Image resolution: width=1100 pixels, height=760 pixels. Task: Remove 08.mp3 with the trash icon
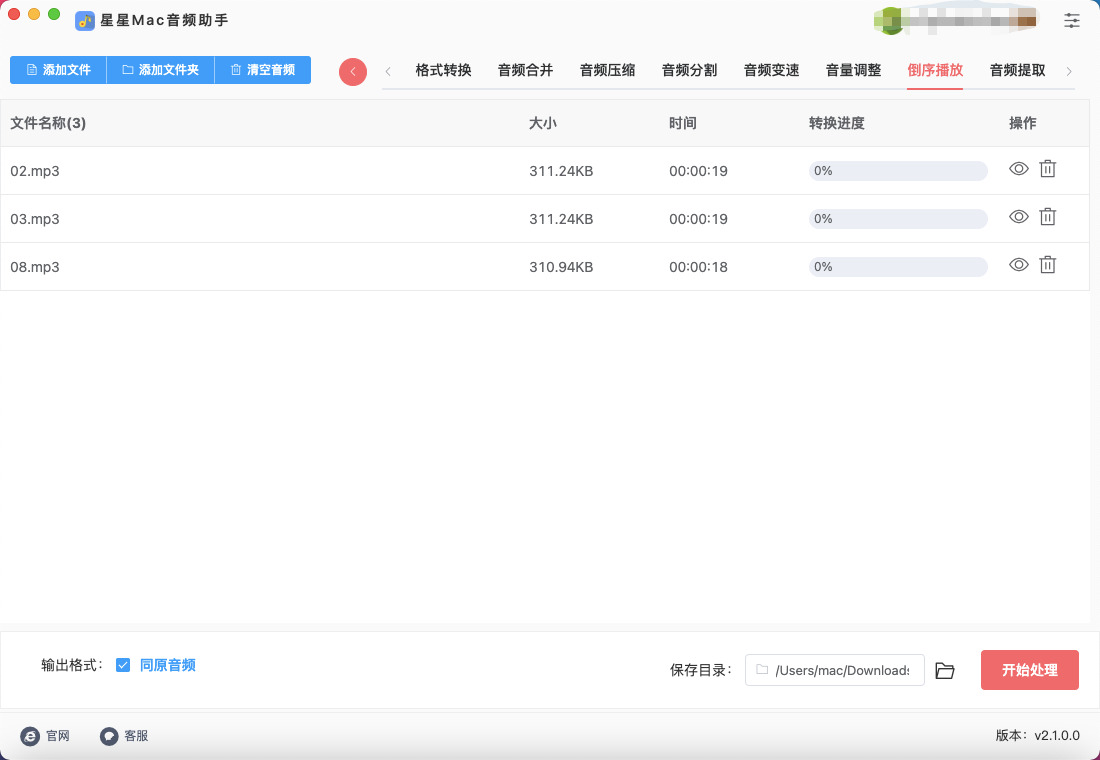[x=1047, y=265]
